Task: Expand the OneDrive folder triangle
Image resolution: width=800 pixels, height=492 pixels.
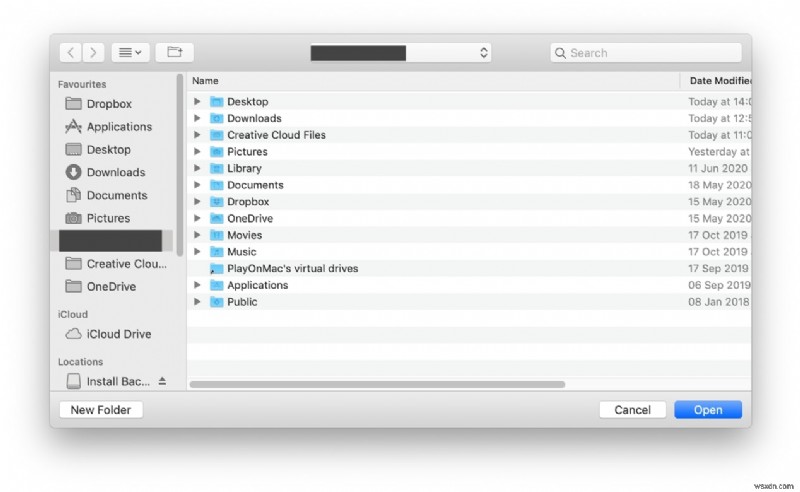Action: click(197, 218)
